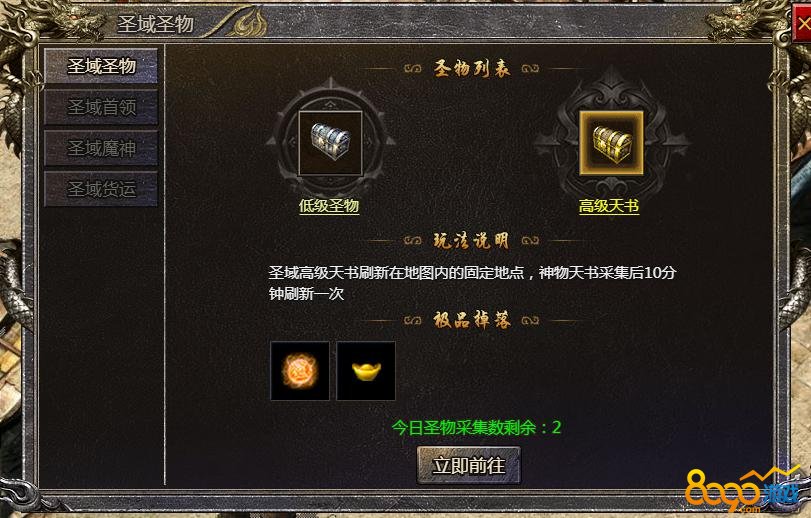
Task: Open the 圣域货运 tab
Action: (x=101, y=189)
